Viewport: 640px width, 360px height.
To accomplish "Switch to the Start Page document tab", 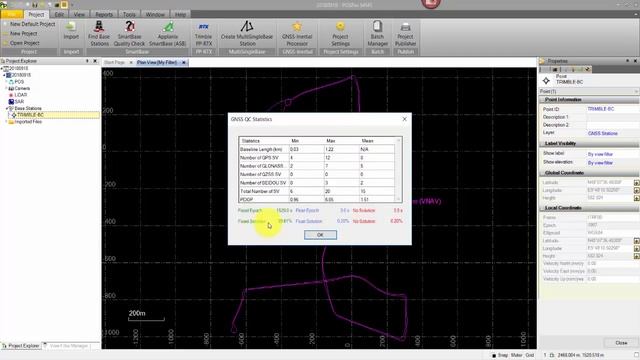I will 114,62.
